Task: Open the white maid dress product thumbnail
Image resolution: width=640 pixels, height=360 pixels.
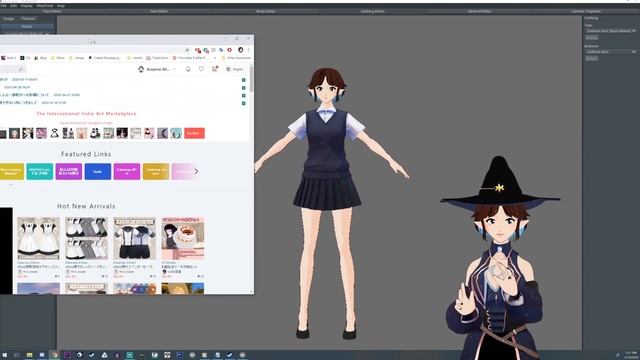Action: point(38,238)
